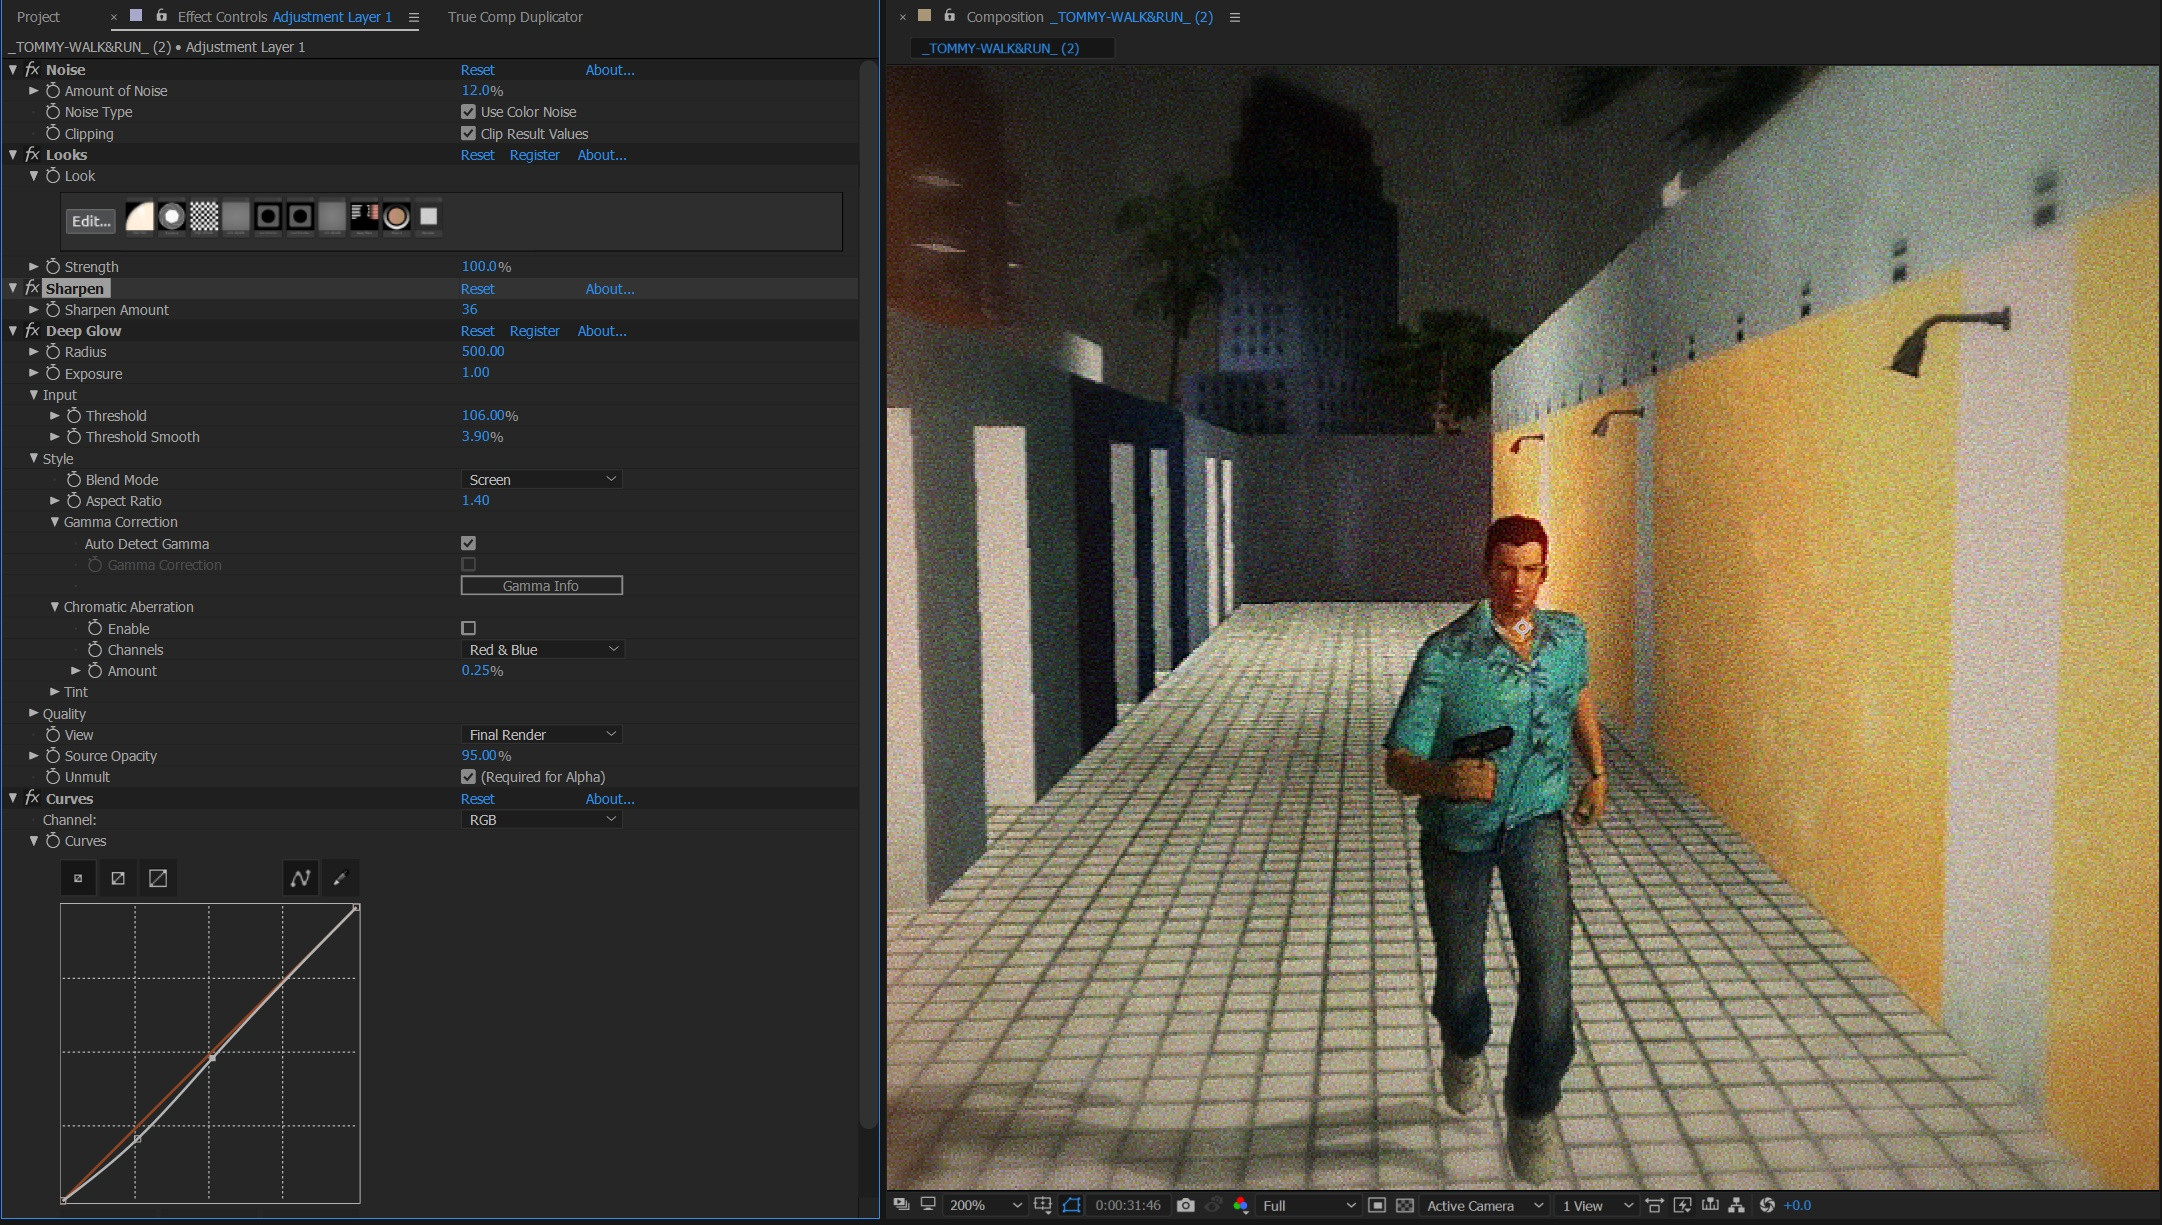Select the Effect Controls Adjustment Layer 1 tab

click(284, 17)
